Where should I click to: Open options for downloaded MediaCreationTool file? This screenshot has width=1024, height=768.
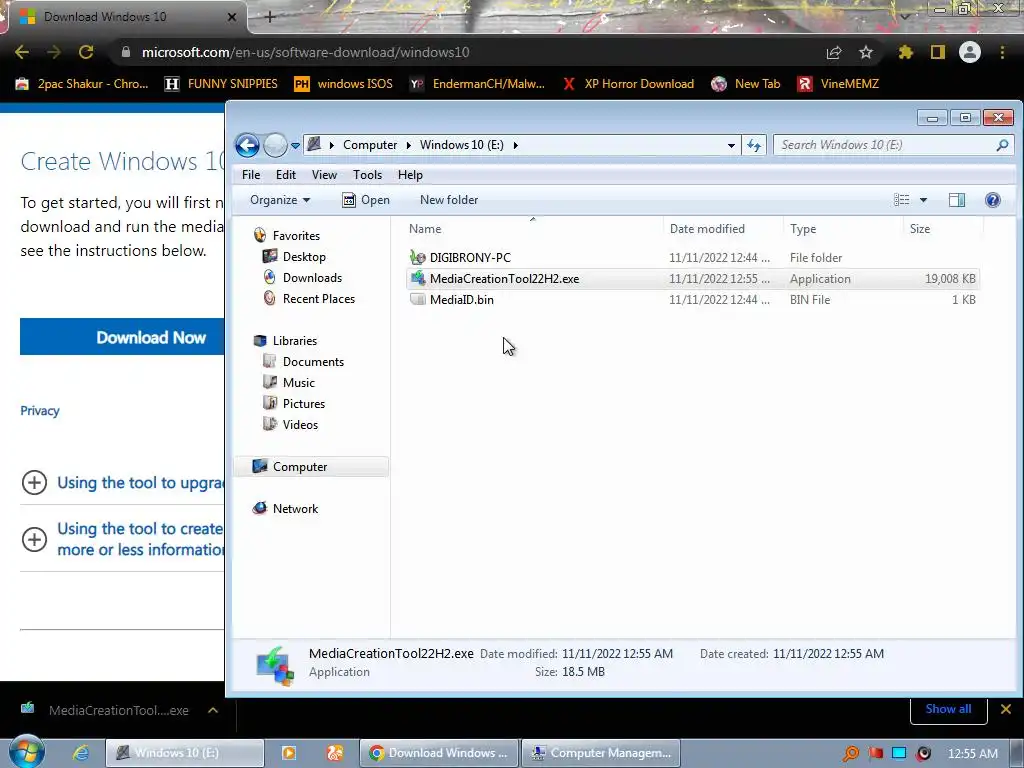tap(213, 711)
